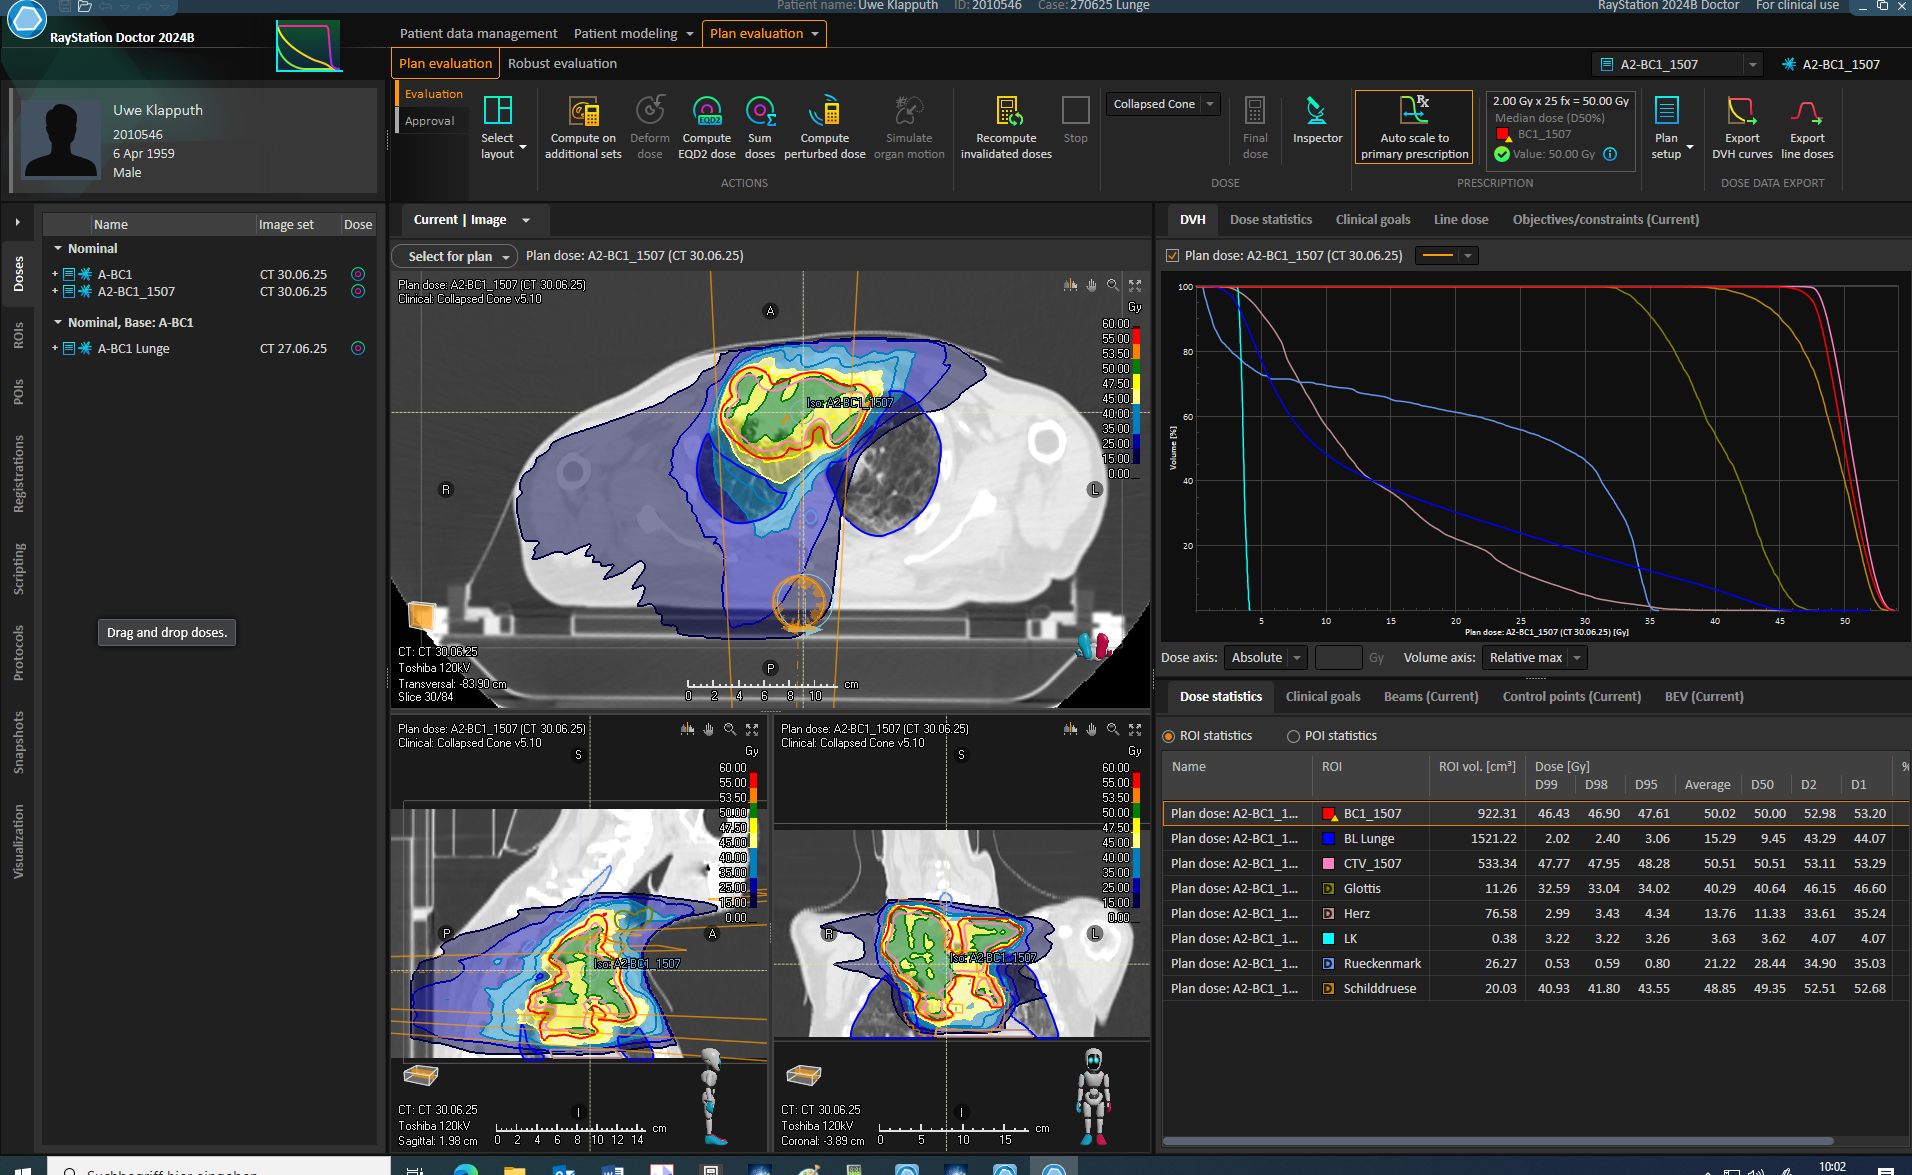The width and height of the screenshot is (1912, 1175).
Task: Open the Robust evaluation tab
Action: tap(562, 63)
